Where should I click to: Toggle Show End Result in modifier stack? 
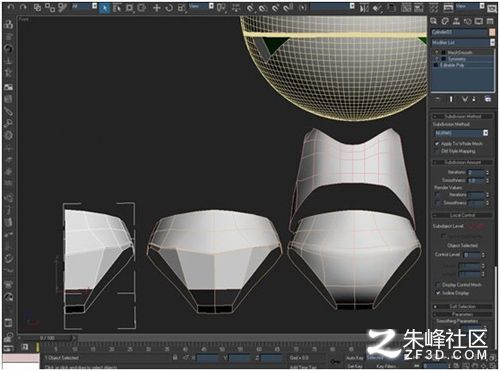[x=451, y=99]
